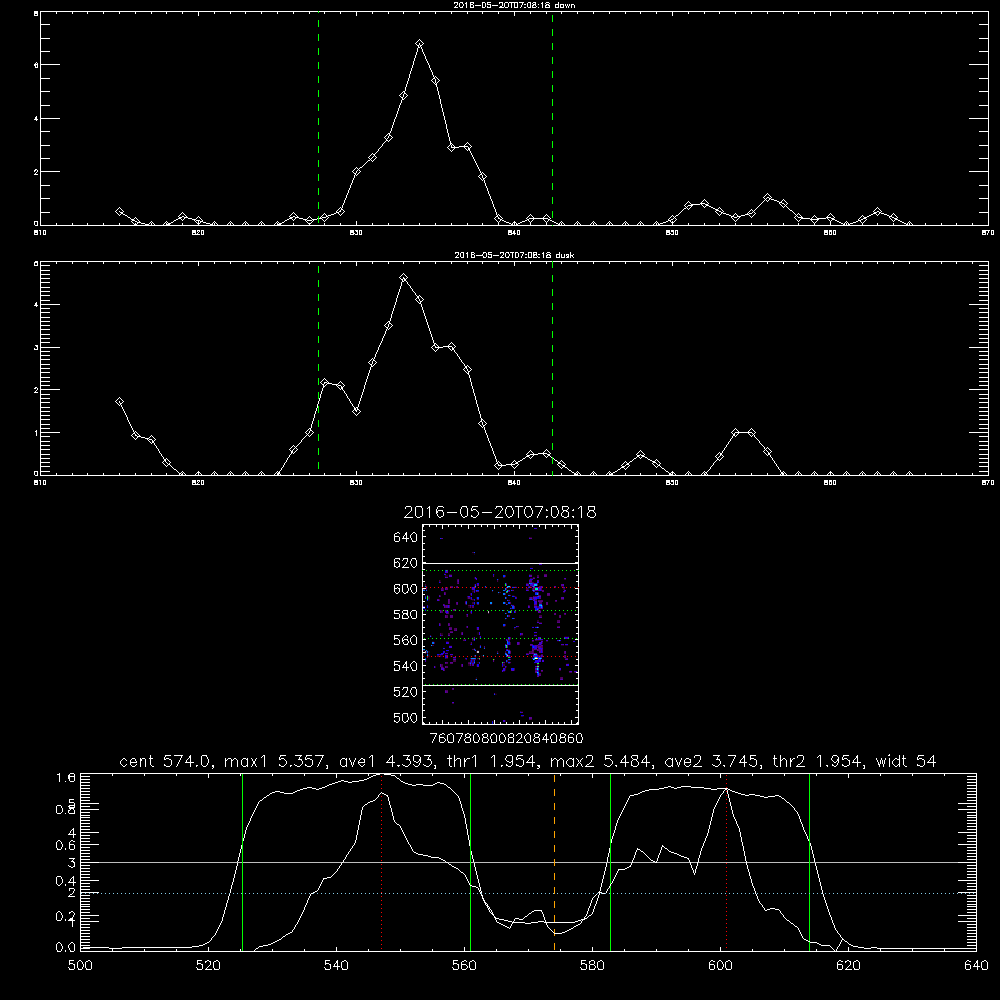This screenshot has height=1000, width=1000.
Task: Click the green boundary line near 525 in bottom plot
Action: coord(242,862)
